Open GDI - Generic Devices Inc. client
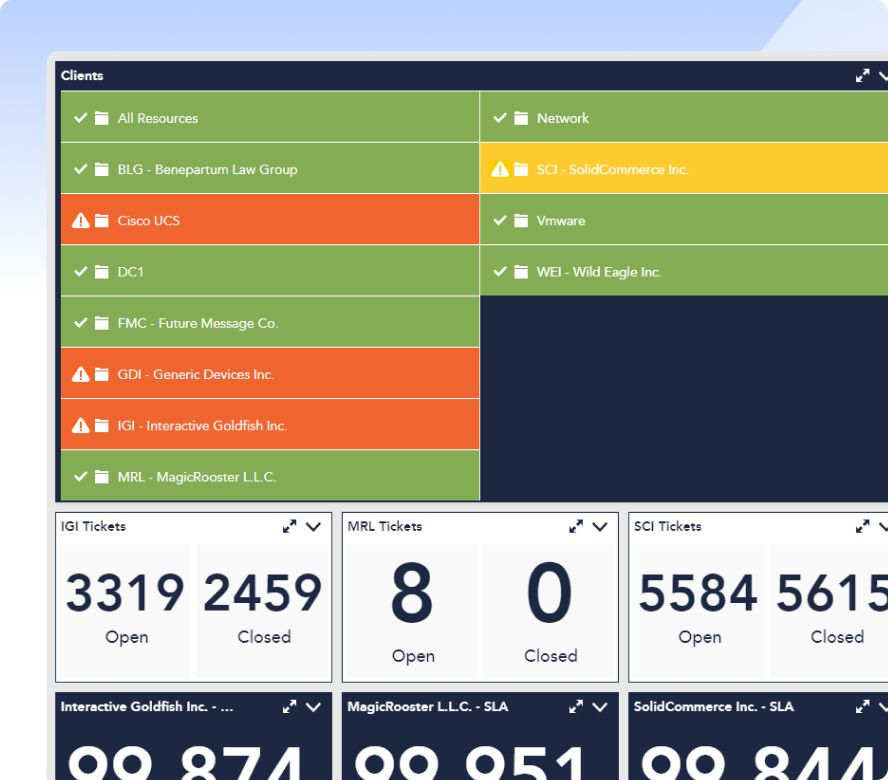This screenshot has height=780, width=888. [x=270, y=373]
